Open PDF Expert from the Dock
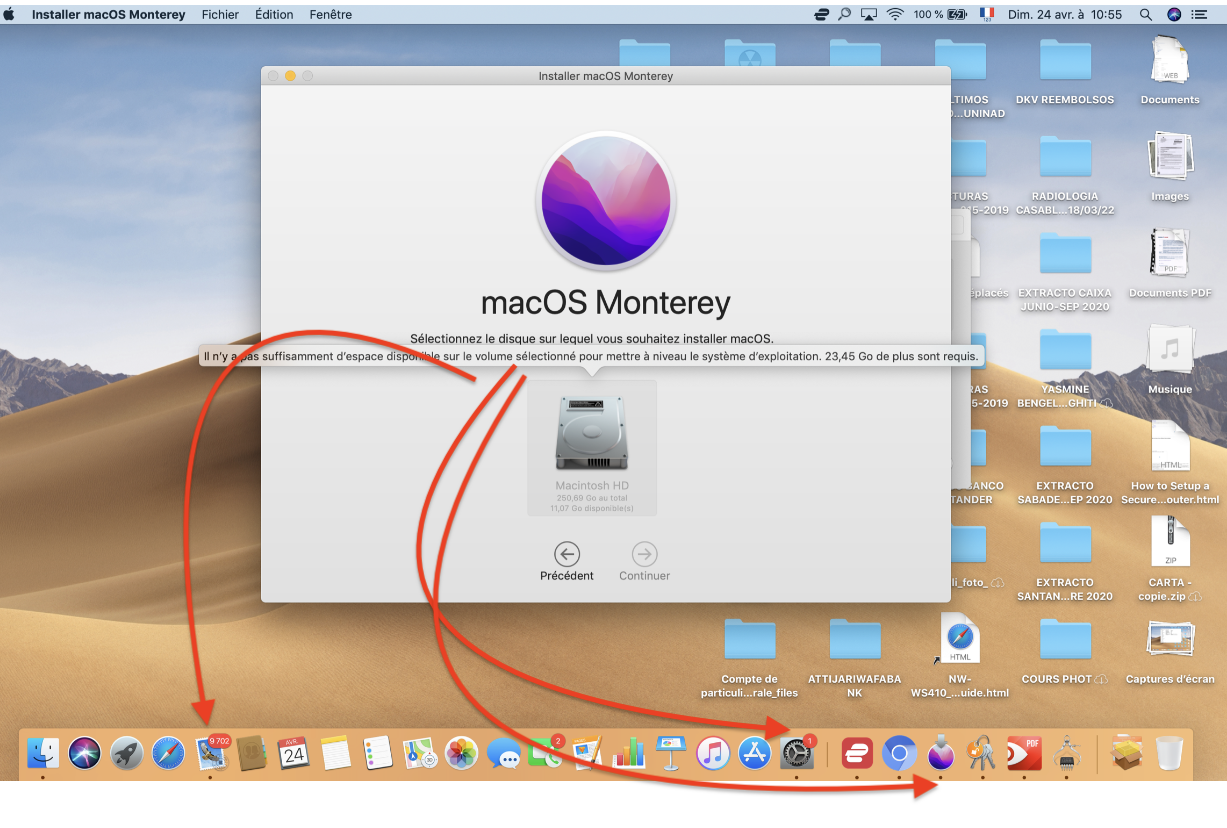 point(1025,753)
